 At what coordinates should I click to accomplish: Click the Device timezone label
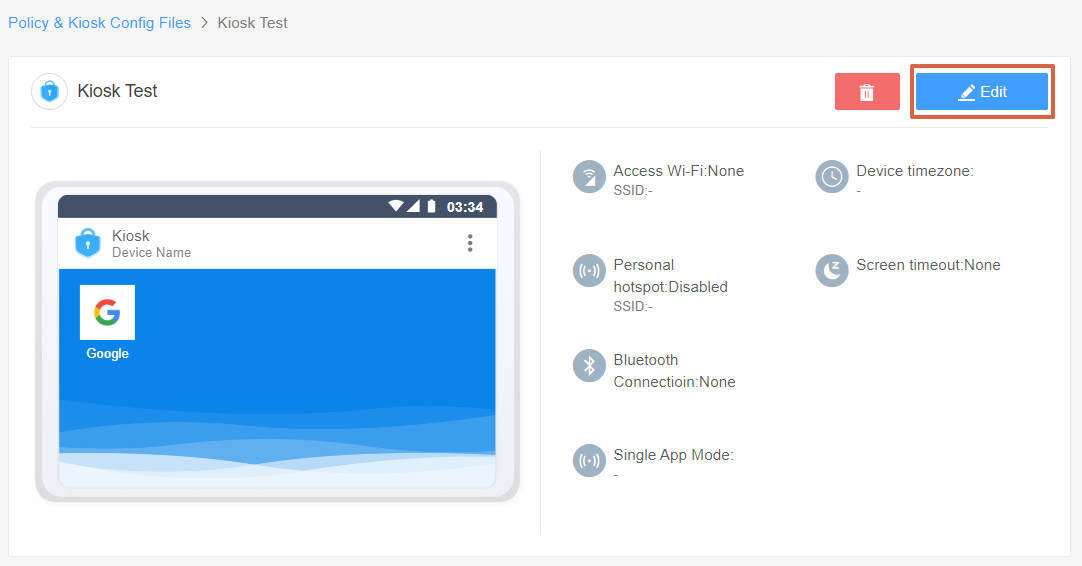point(915,171)
